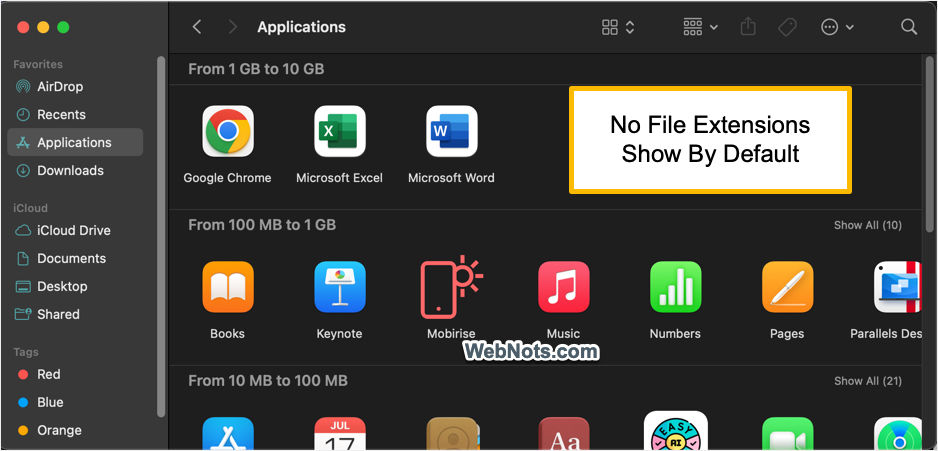
Task: Click the Favorites sidebar heading
Action: (x=38, y=64)
